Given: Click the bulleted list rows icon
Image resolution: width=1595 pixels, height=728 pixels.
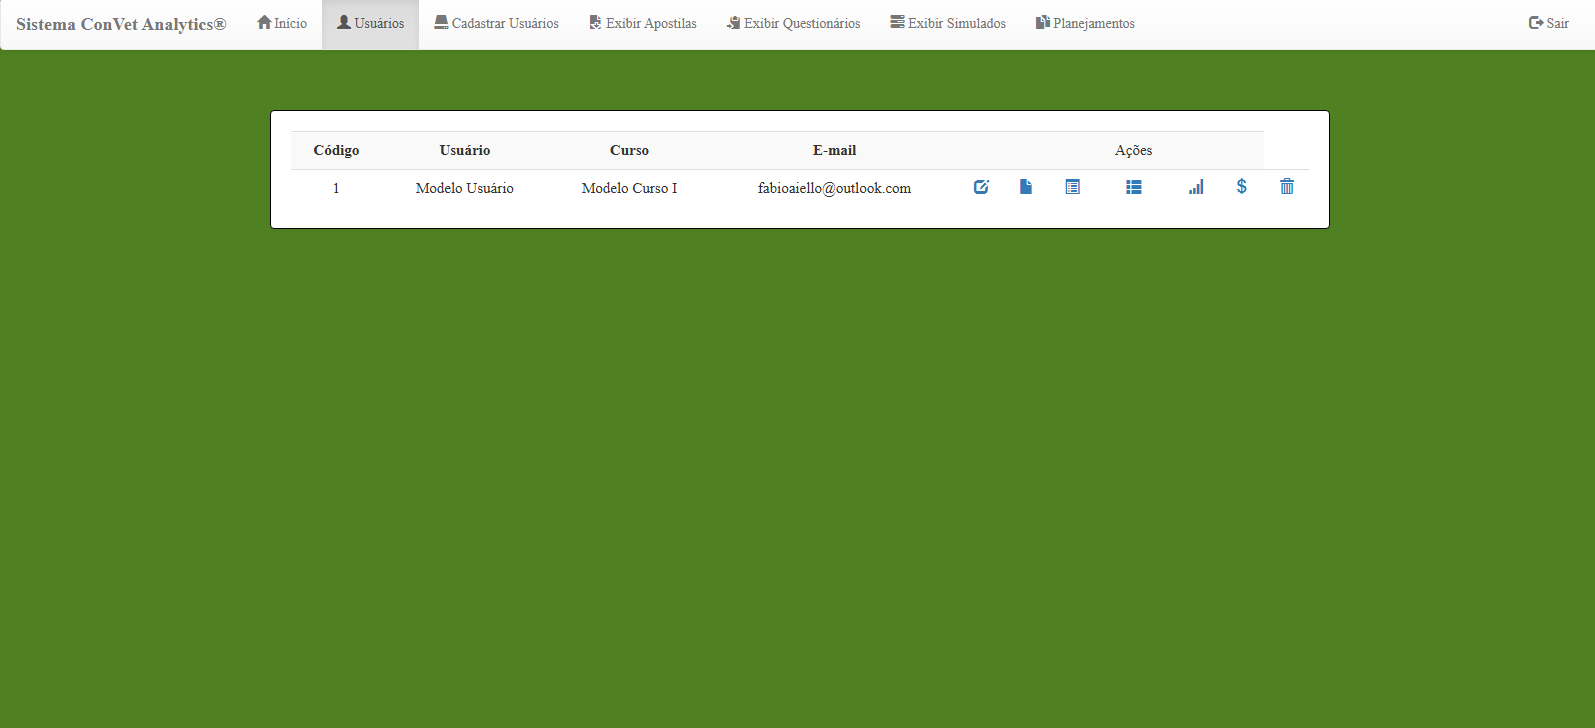Looking at the screenshot, I should pyautogui.click(x=1133, y=187).
